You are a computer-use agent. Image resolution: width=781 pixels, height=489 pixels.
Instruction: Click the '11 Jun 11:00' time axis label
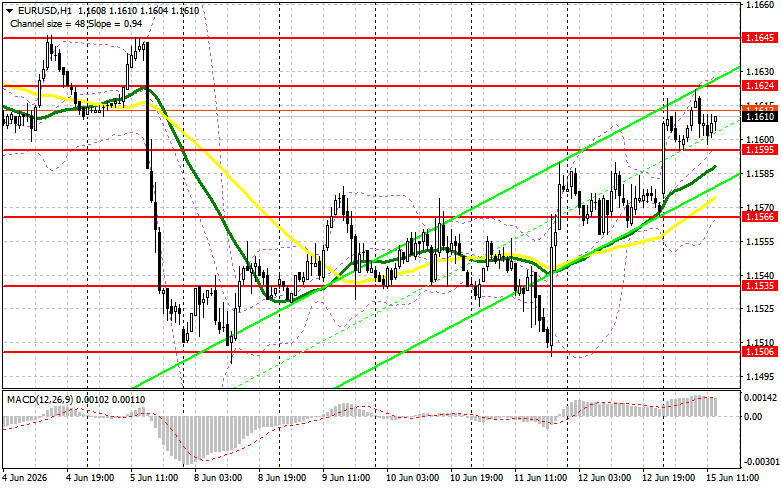tap(541, 478)
